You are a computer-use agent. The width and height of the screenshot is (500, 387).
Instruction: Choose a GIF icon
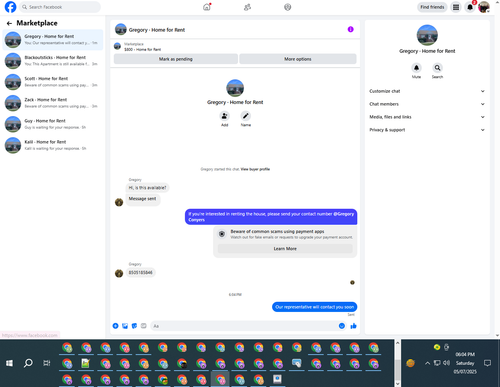[144, 326]
